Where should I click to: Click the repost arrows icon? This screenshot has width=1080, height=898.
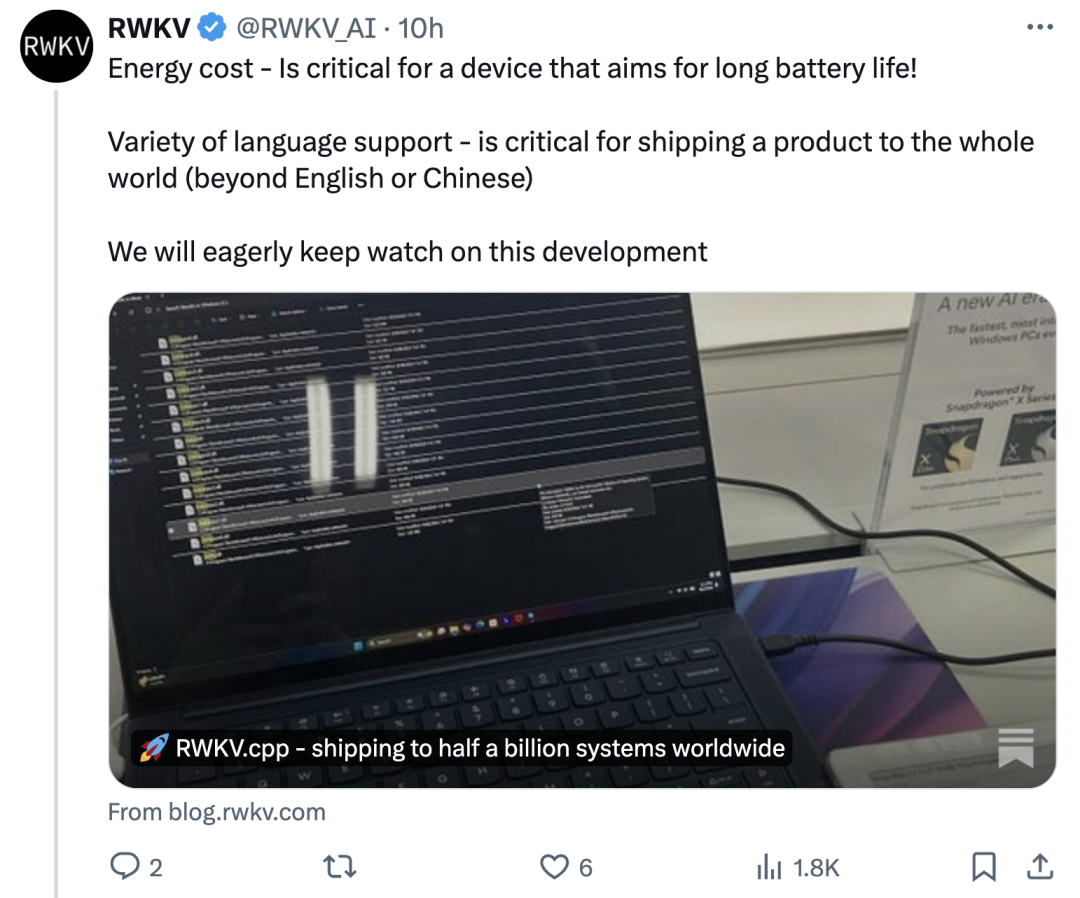(340, 866)
